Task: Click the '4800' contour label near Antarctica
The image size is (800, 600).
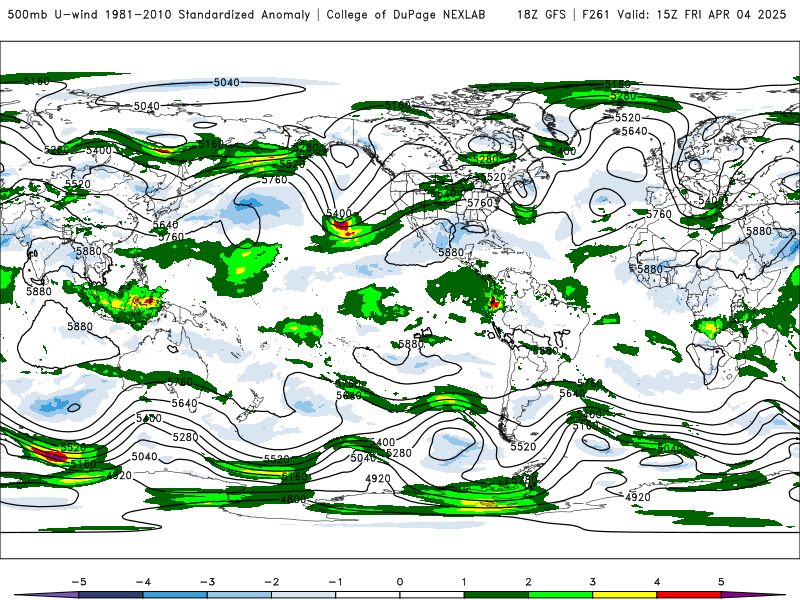Action: [293, 499]
